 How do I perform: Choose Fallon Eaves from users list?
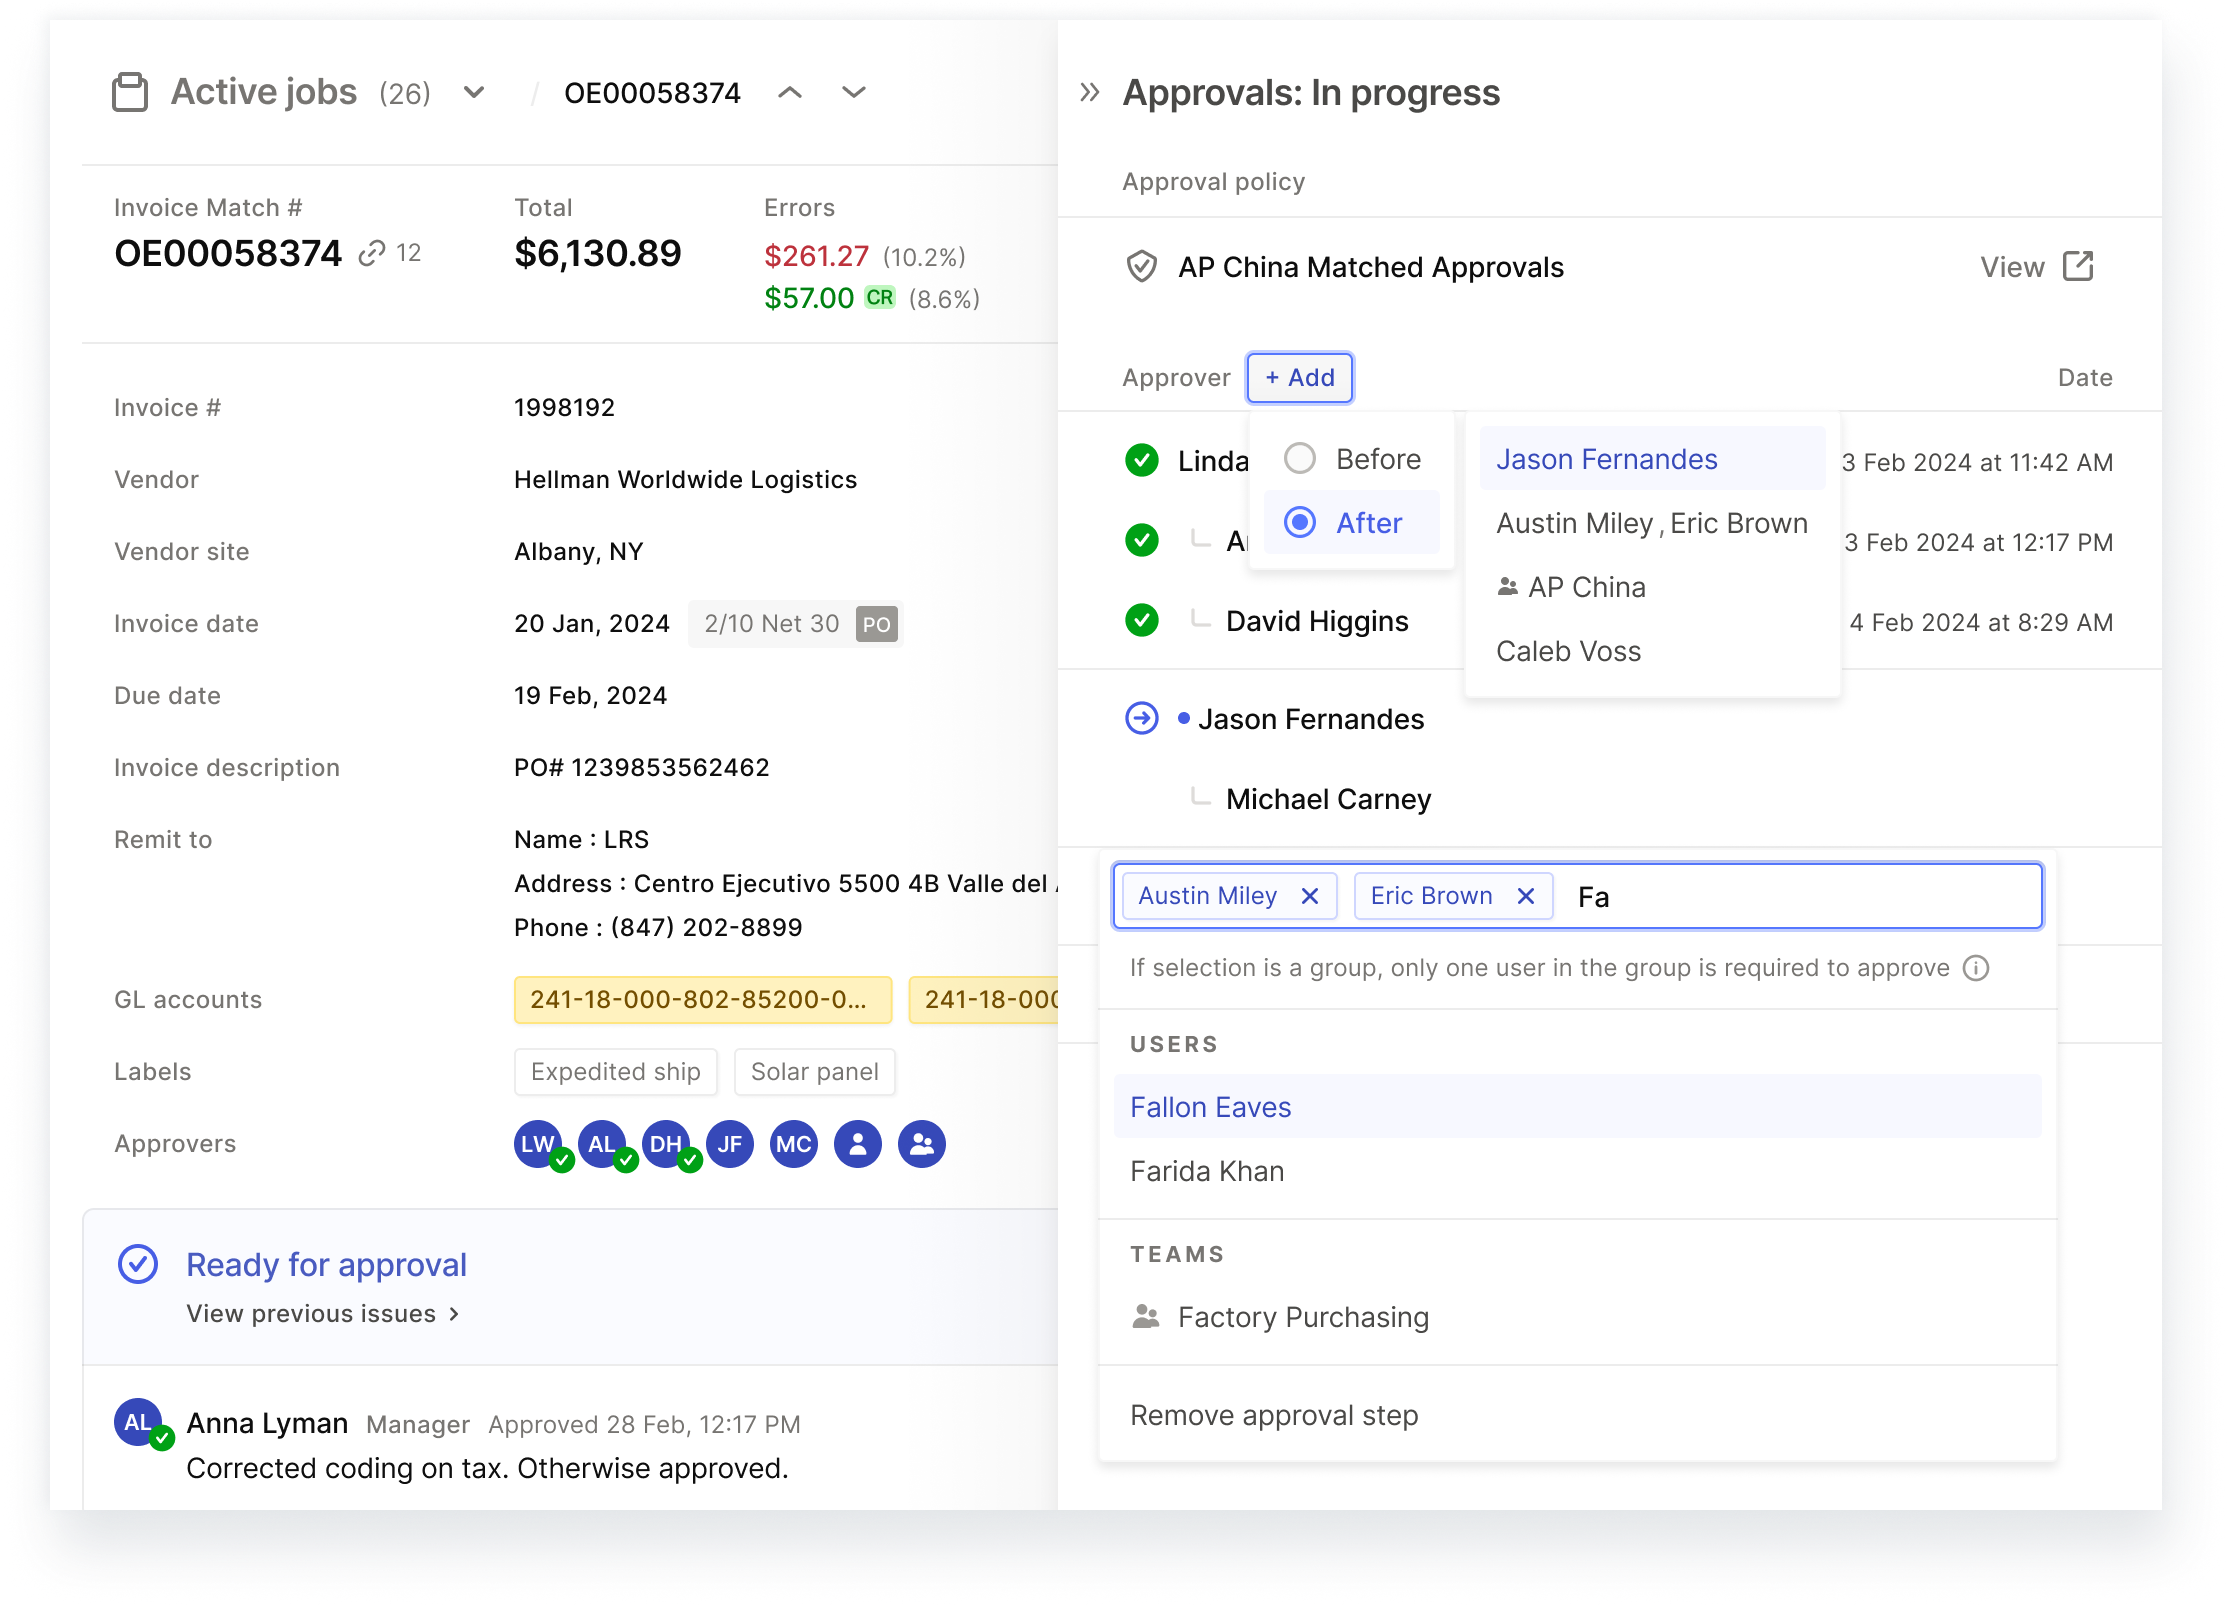(1211, 1107)
